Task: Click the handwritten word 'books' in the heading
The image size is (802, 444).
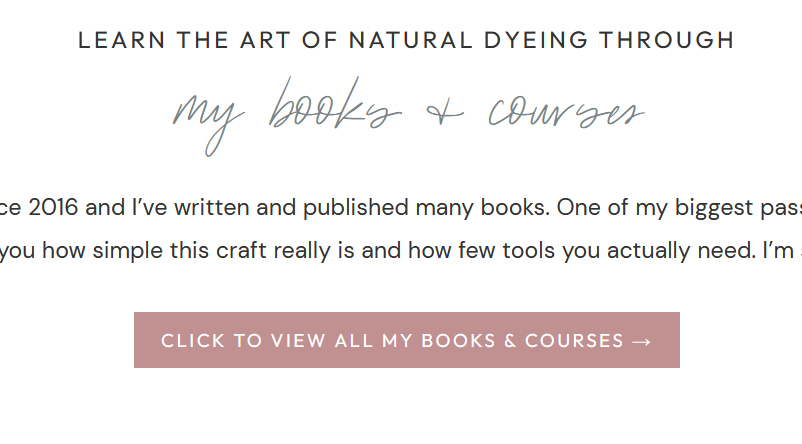Action: click(x=335, y=105)
